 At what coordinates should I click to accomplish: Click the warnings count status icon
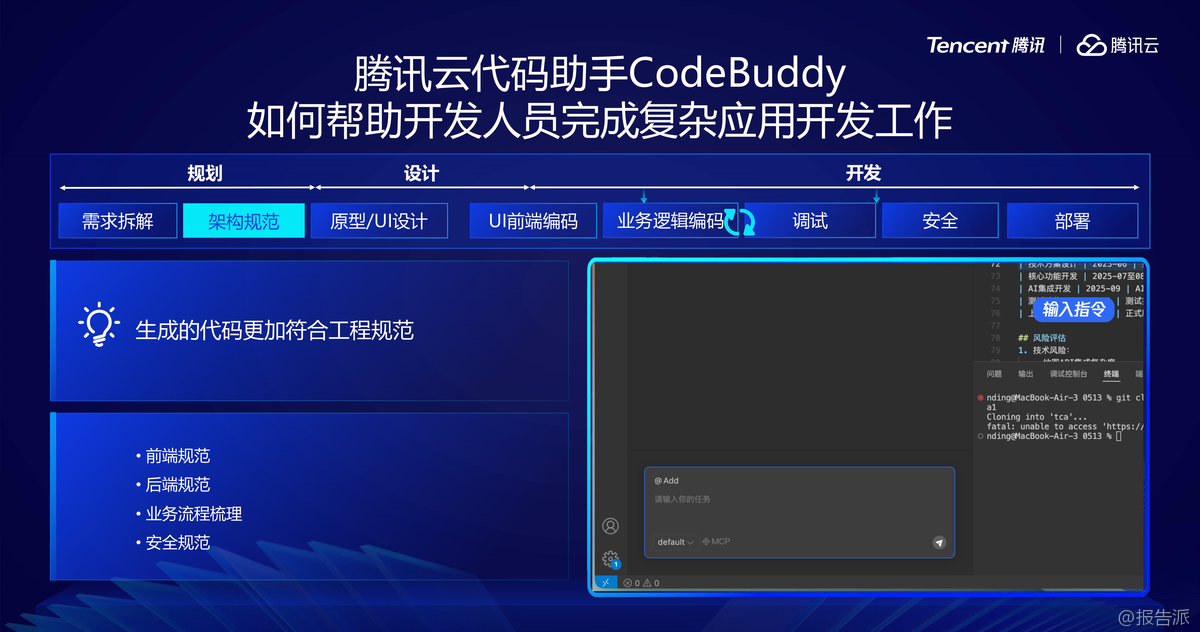tap(650, 583)
